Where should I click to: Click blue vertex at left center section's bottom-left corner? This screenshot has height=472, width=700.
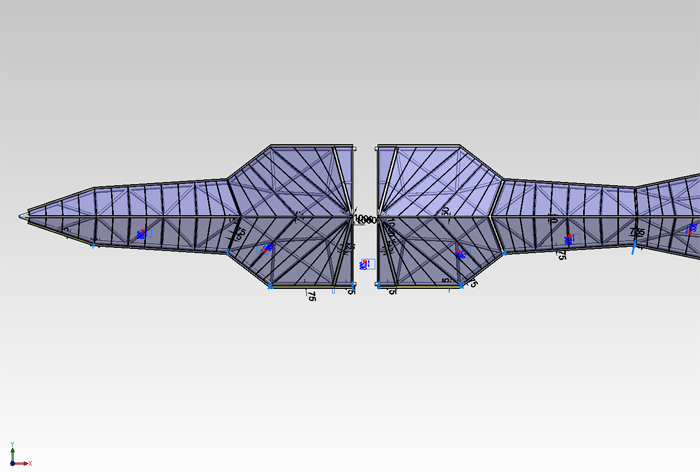[x=270, y=287]
